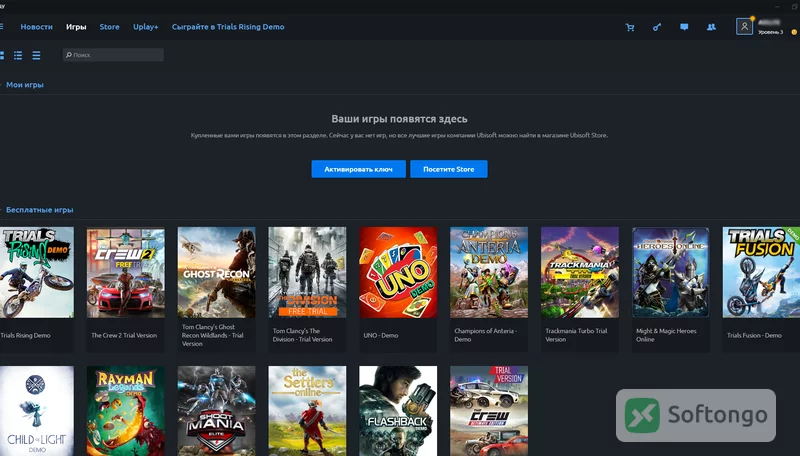Open the Rayman Legends Demo cover
This screenshot has width=800, height=456.
coord(126,411)
